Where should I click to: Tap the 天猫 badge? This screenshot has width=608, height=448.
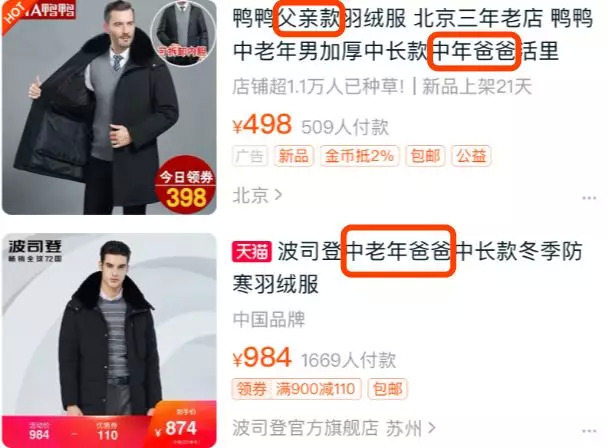click(252, 252)
